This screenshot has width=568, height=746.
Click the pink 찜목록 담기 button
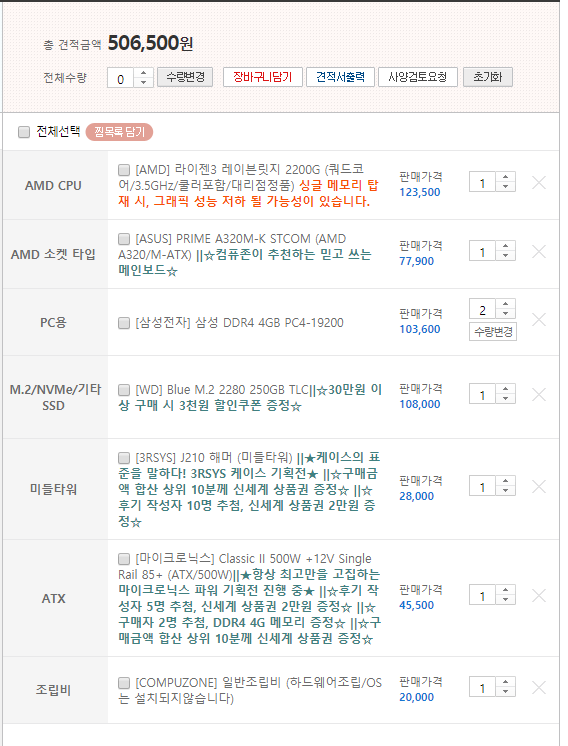119,132
